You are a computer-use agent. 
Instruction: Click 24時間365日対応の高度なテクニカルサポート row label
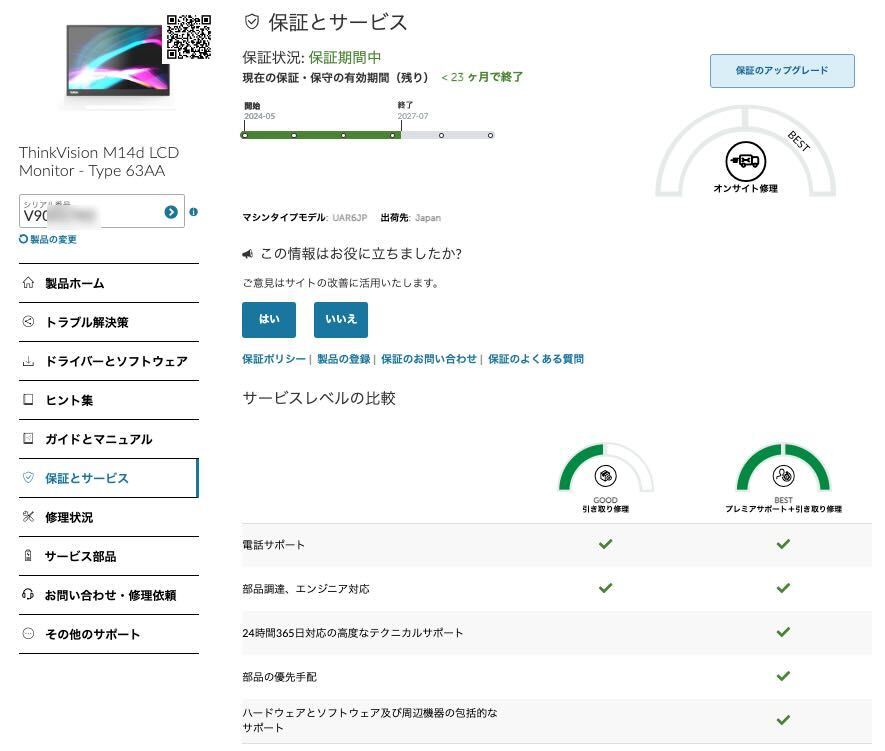point(353,633)
